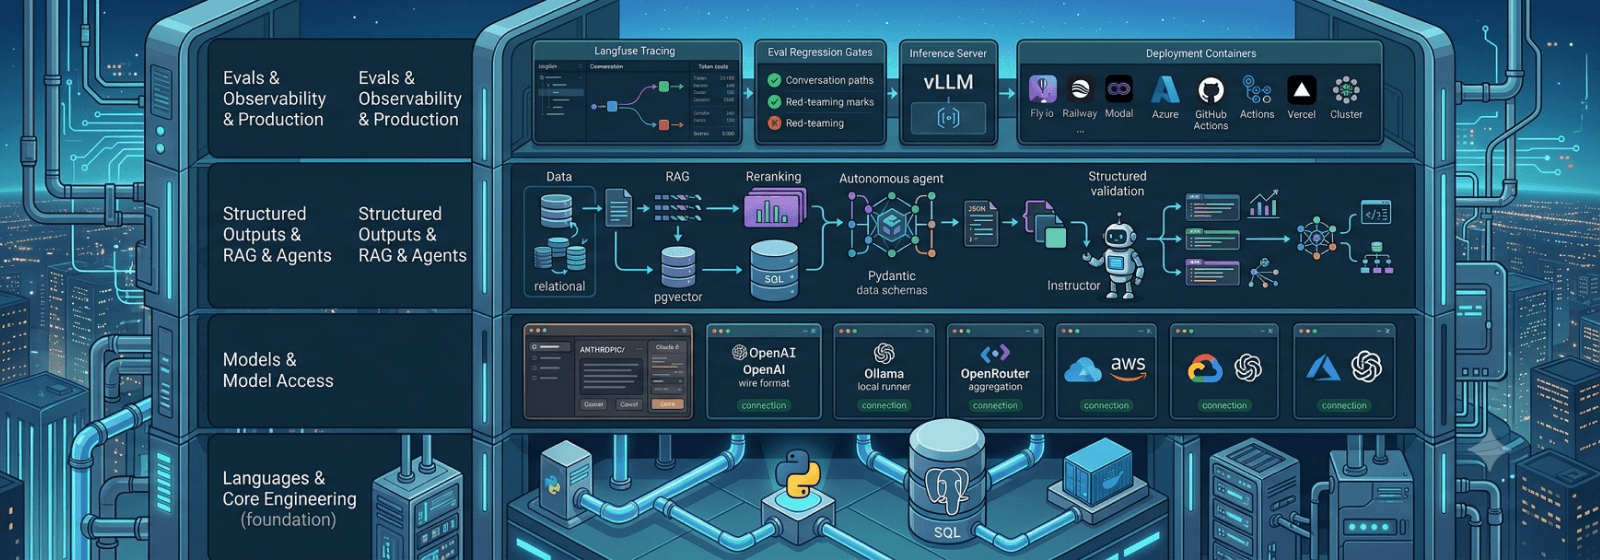
Task: Click the Actions workflow icon
Action: click(x=1257, y=90)
